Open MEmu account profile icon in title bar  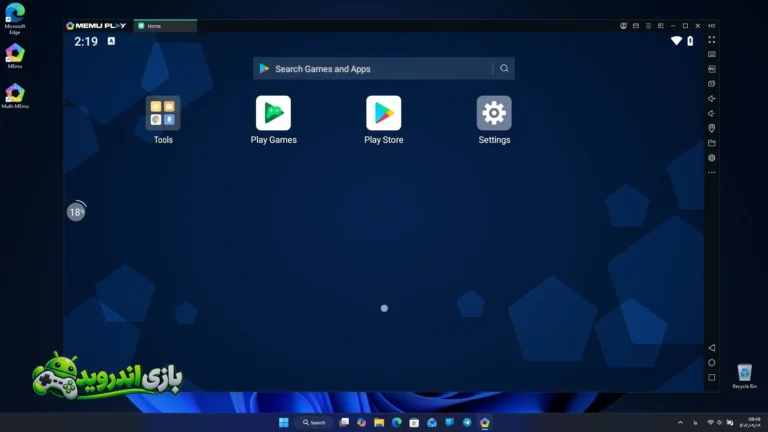coord(623,26)
